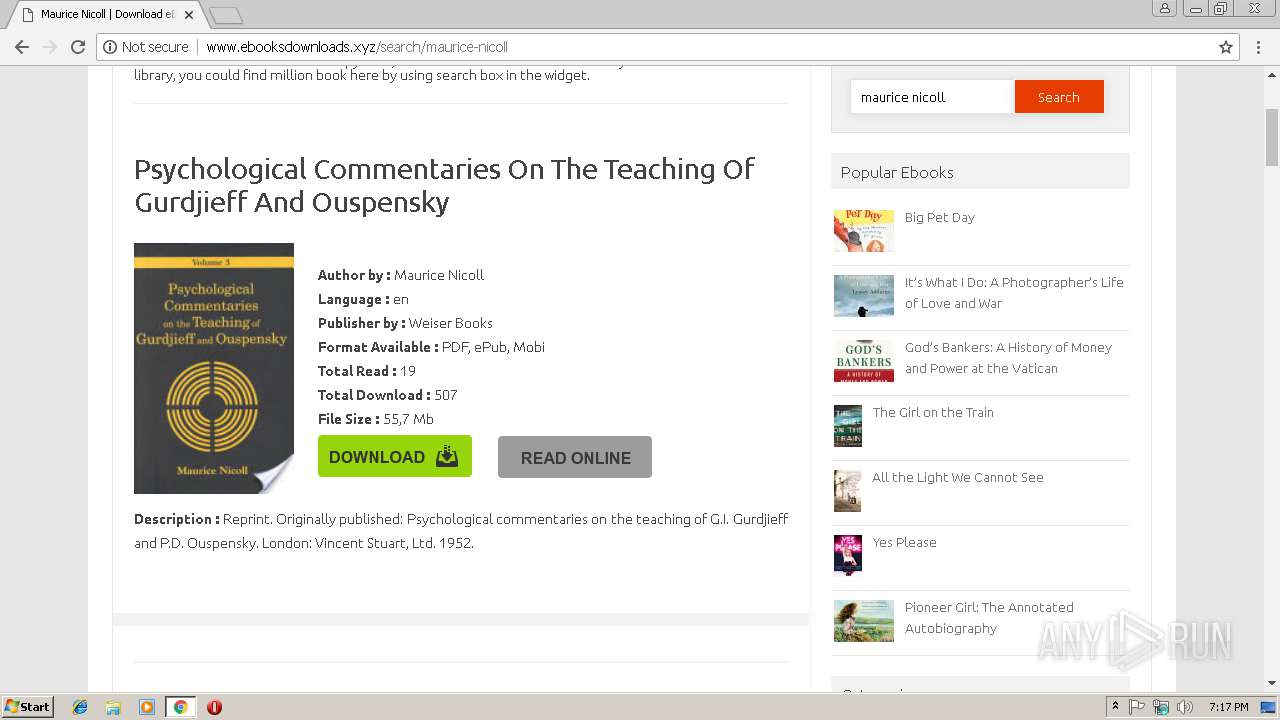The width and height of the screenshot is (1280, 720).
Task: Open the God's Bankers cover thumbnail
Action: point(864,361)
